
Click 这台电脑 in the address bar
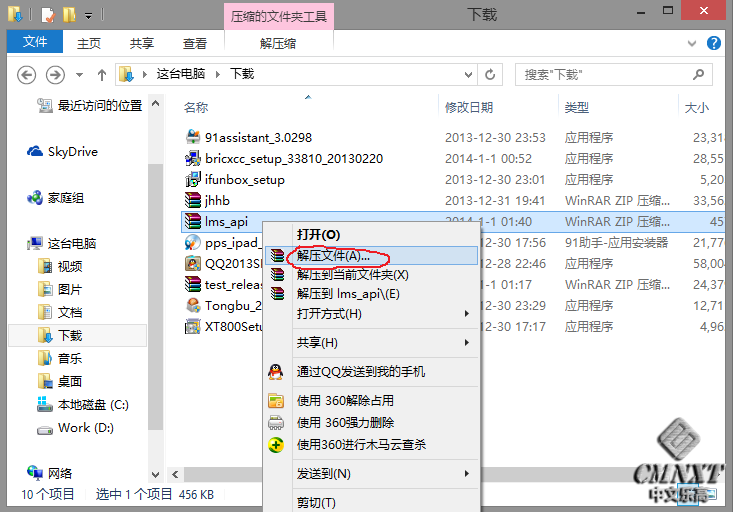(181, 74)
